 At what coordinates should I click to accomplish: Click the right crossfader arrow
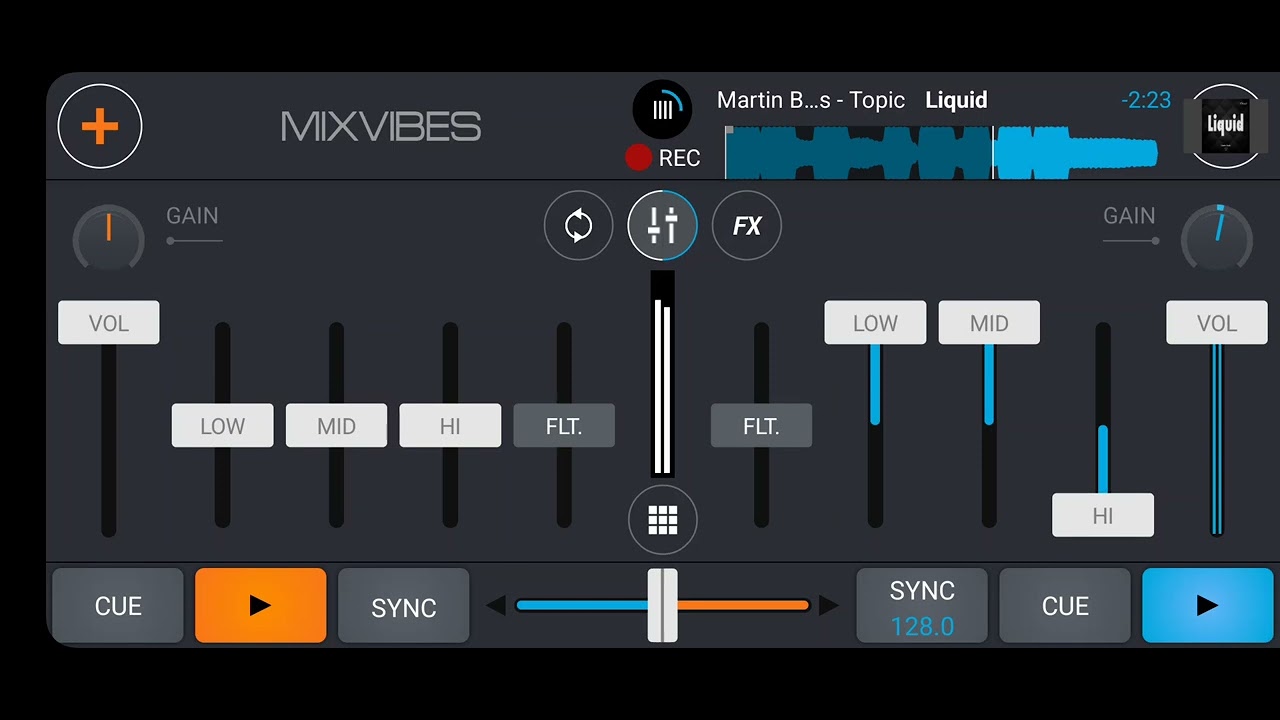point(828,605)
